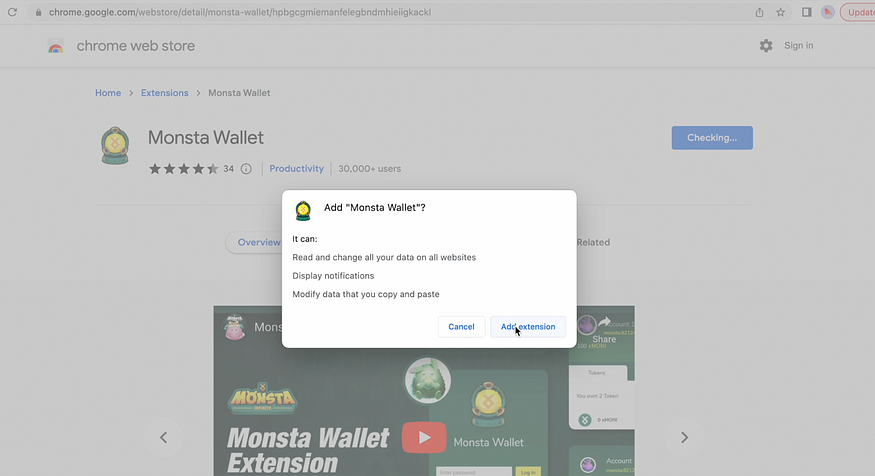Cancel adding the extension
875x476 pixels.
(x=461, y=326)
